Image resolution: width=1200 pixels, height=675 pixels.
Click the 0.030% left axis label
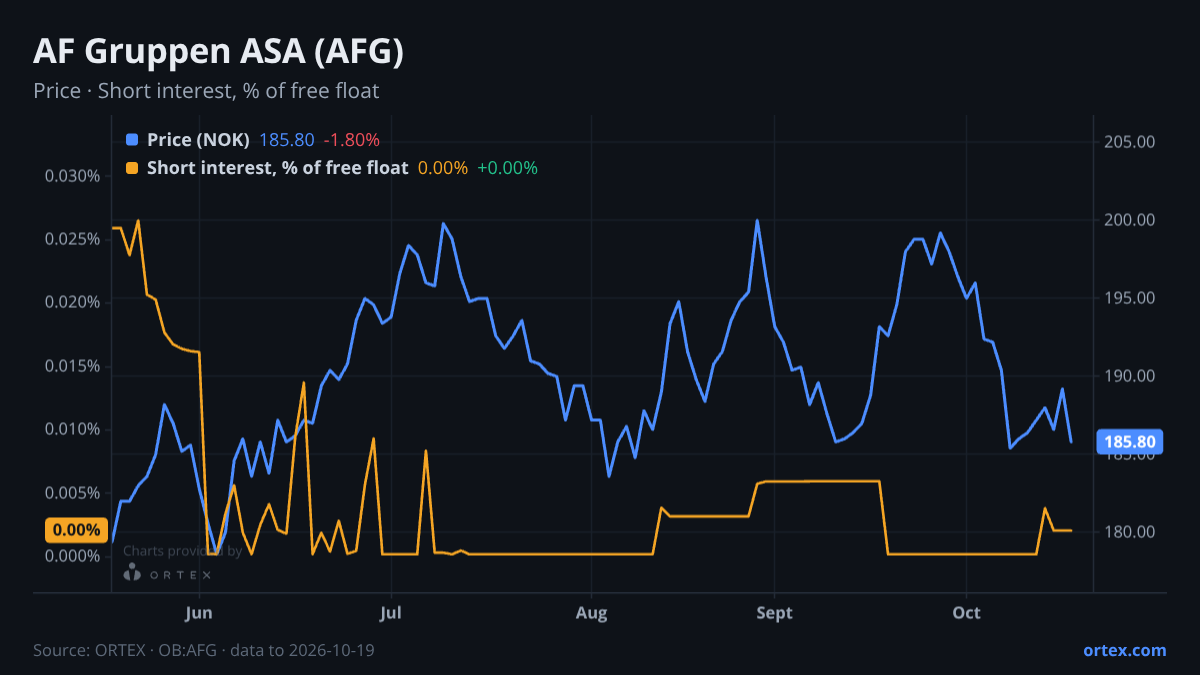[x=73, y=176]
